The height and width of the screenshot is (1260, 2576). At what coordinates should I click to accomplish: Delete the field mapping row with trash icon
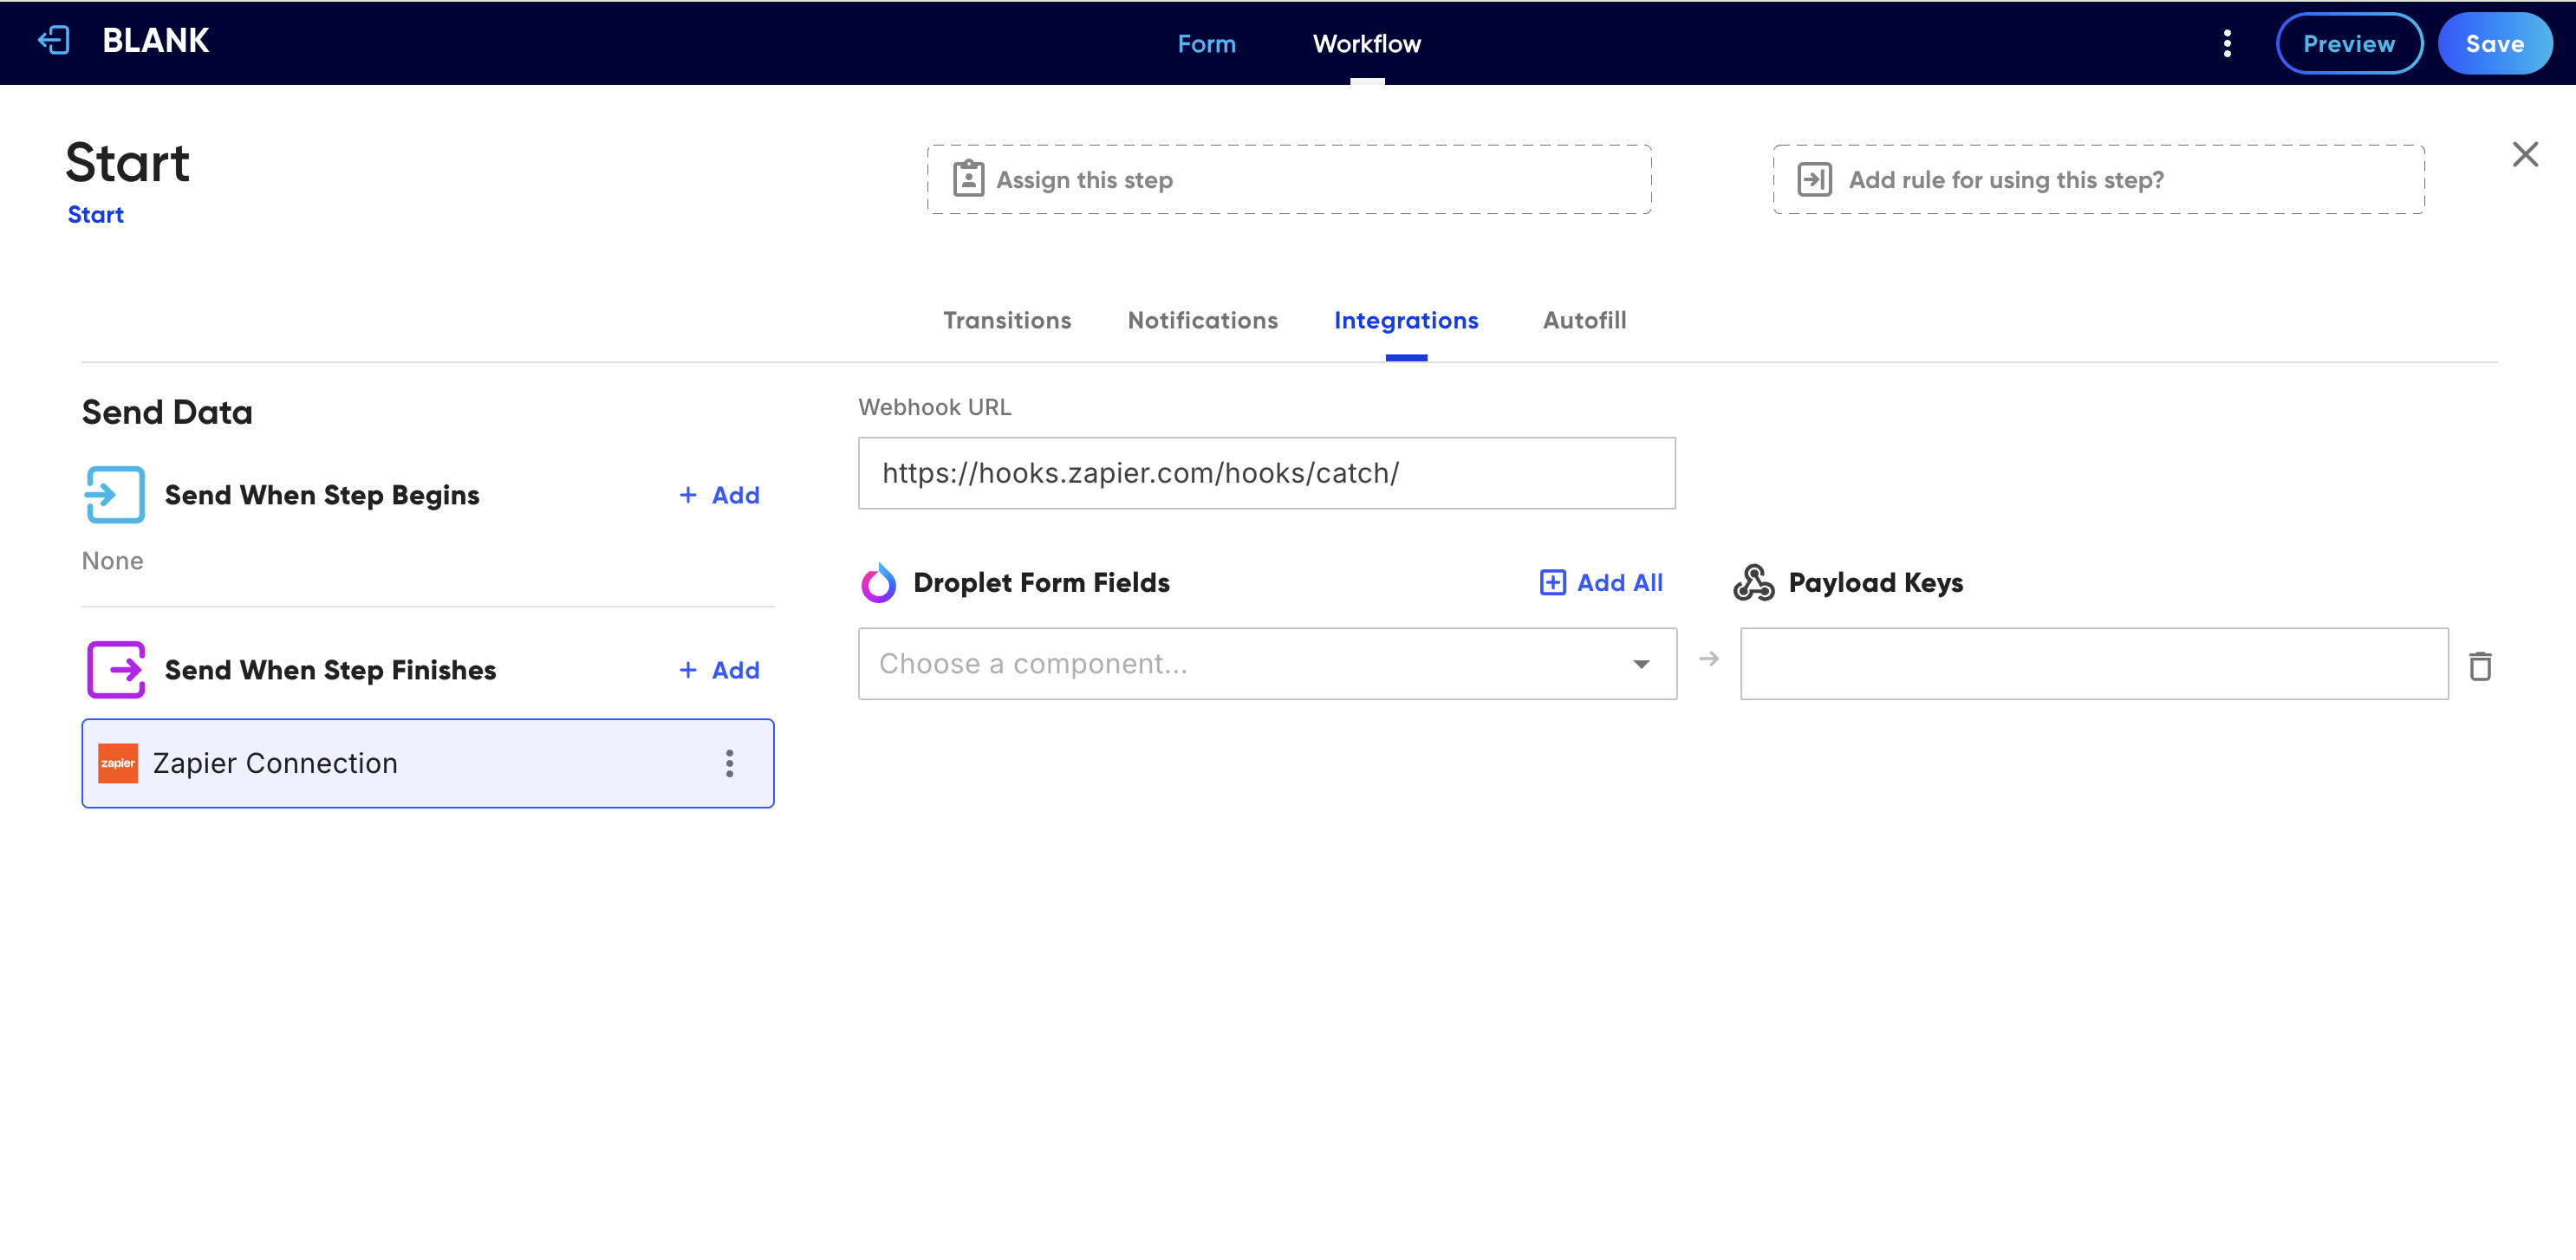click(2480, 666)
